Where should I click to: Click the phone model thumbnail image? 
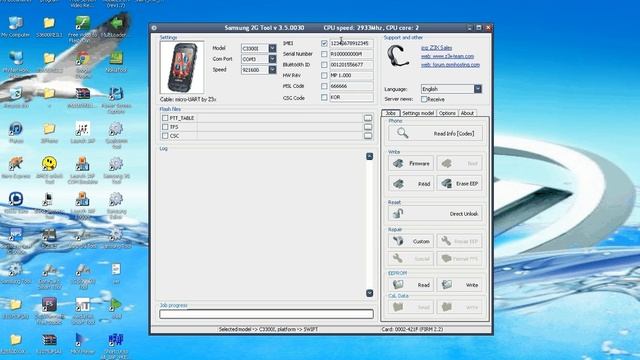coord(182,67)
